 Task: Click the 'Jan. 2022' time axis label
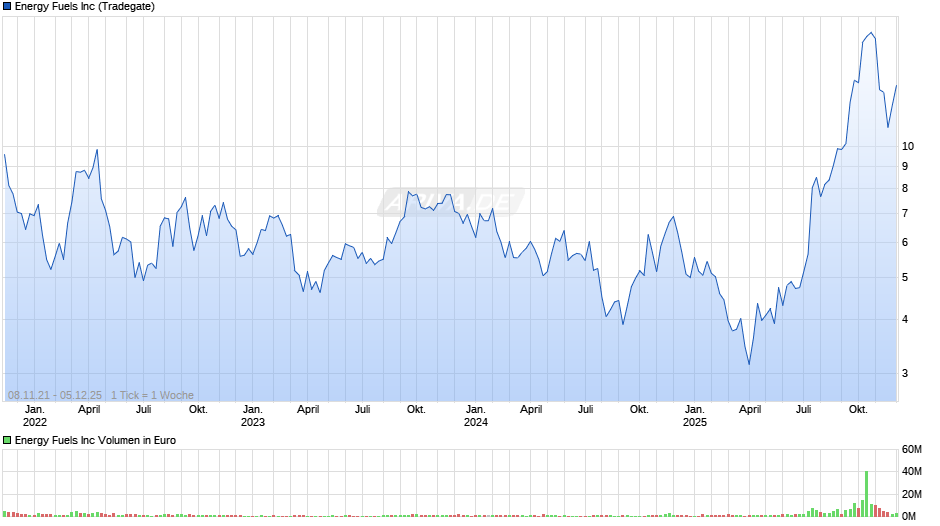35,416
